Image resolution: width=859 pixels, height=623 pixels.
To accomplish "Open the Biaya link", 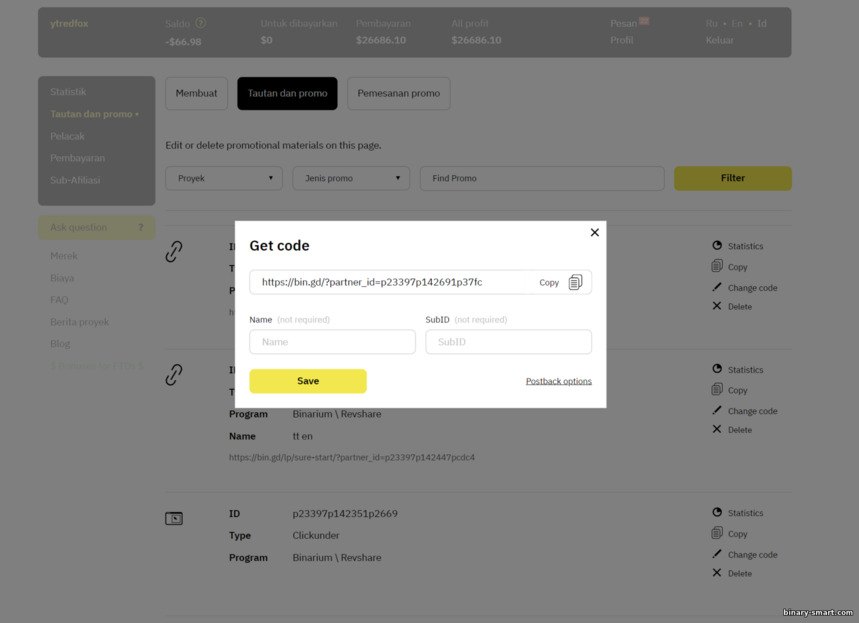I will pyautogui.click(x=62, y=278).
